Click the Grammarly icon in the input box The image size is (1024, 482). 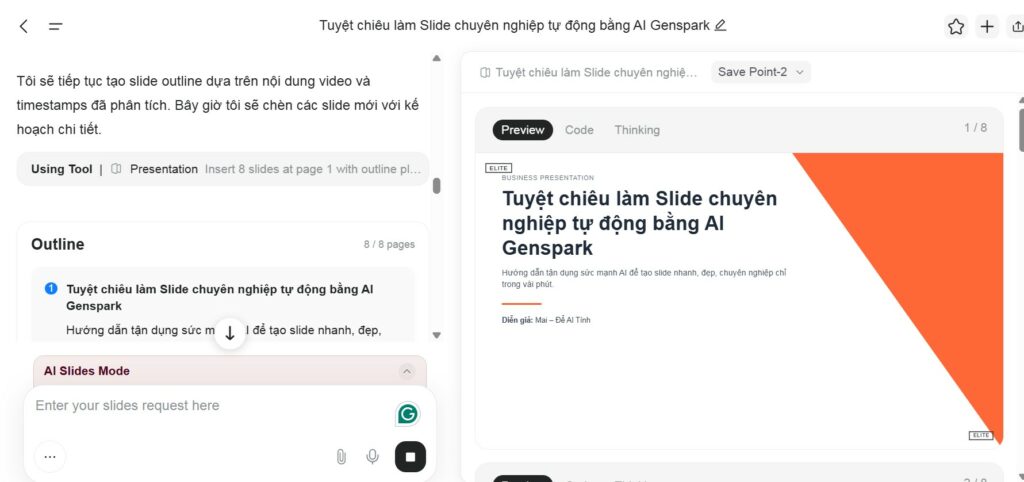(408, 414)
